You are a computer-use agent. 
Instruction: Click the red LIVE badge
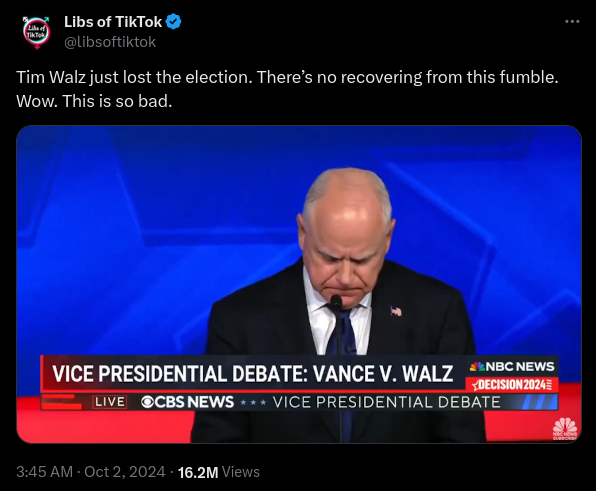pyautogui.click(x=110, y=402)
